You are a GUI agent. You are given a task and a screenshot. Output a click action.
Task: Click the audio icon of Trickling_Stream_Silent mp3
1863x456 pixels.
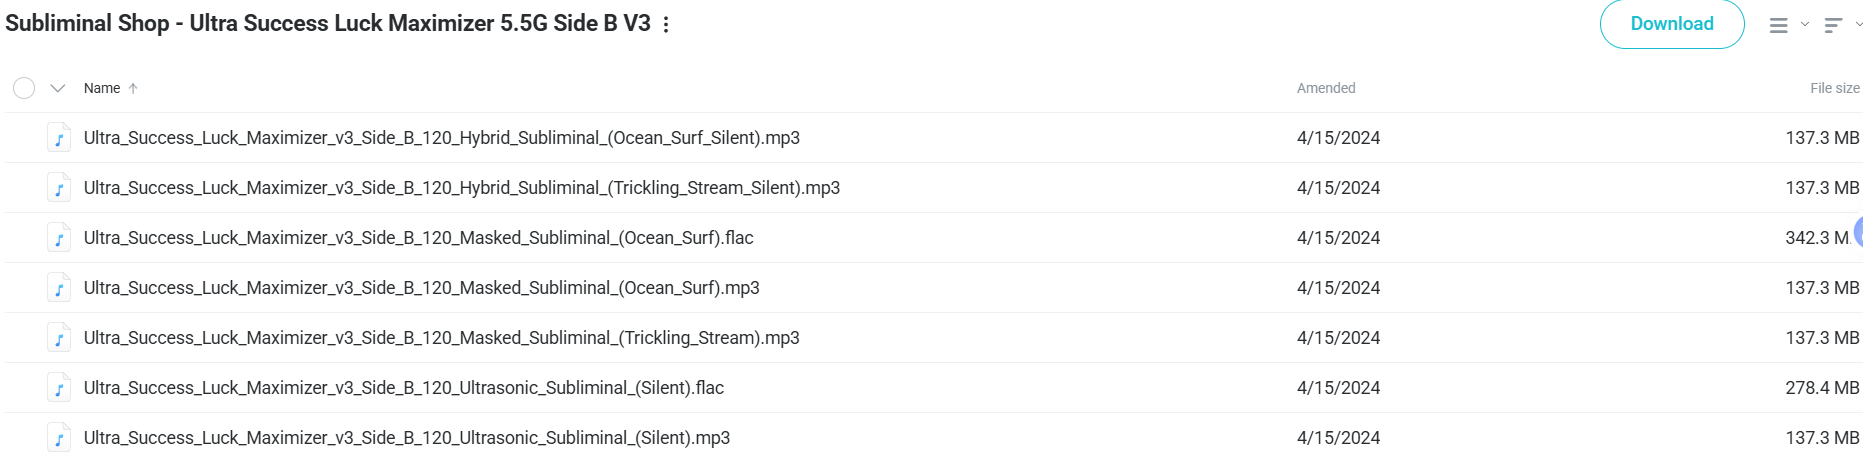[59, 188]
